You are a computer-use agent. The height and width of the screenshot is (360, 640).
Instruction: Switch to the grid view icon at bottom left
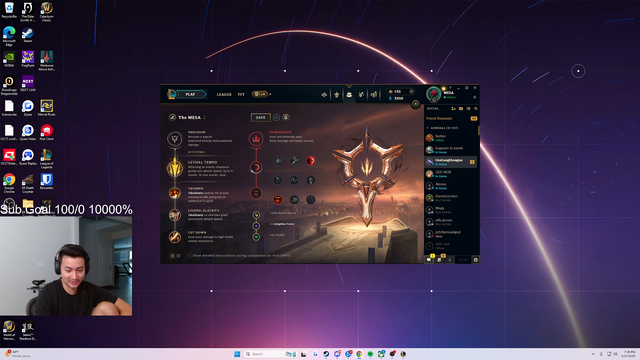[x=178, y=256]
